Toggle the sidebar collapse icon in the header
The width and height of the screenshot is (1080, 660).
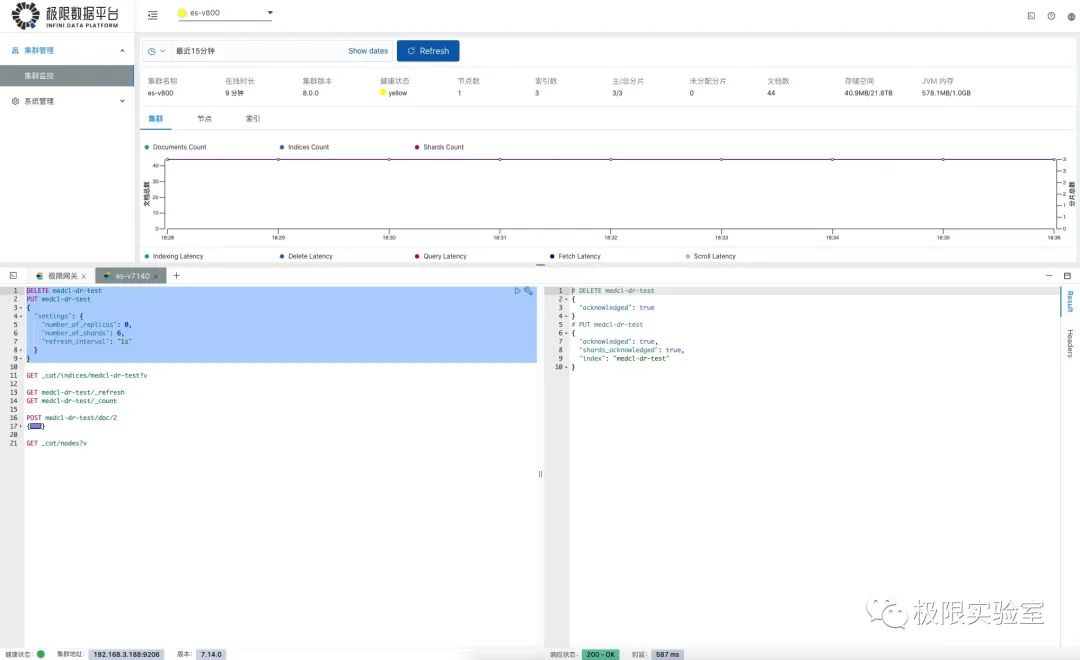click(153, 14)
